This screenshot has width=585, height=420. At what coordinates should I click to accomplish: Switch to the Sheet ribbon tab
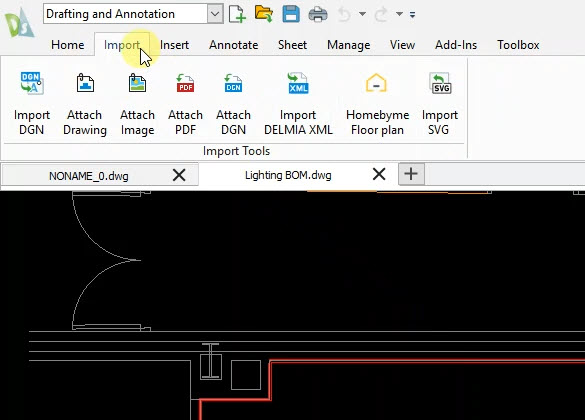pos(292,45)
